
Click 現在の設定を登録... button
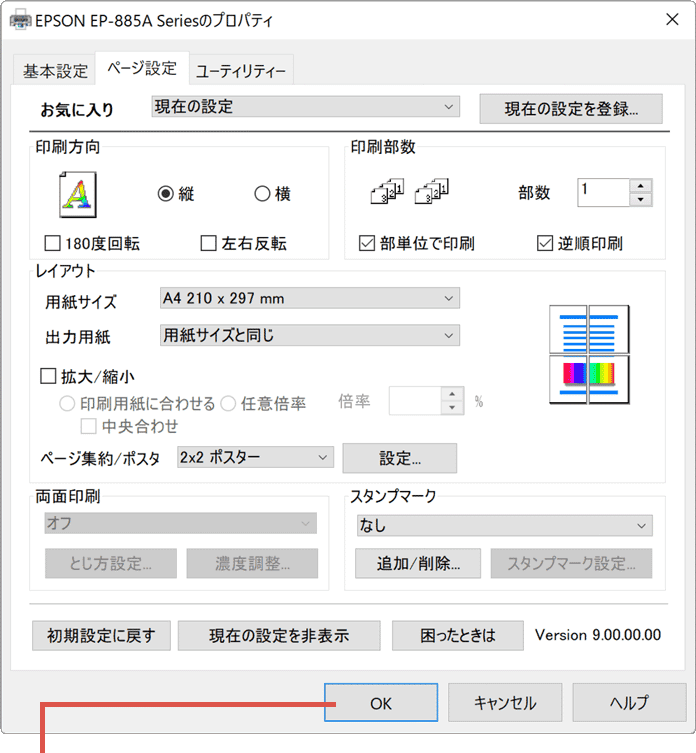571,109
